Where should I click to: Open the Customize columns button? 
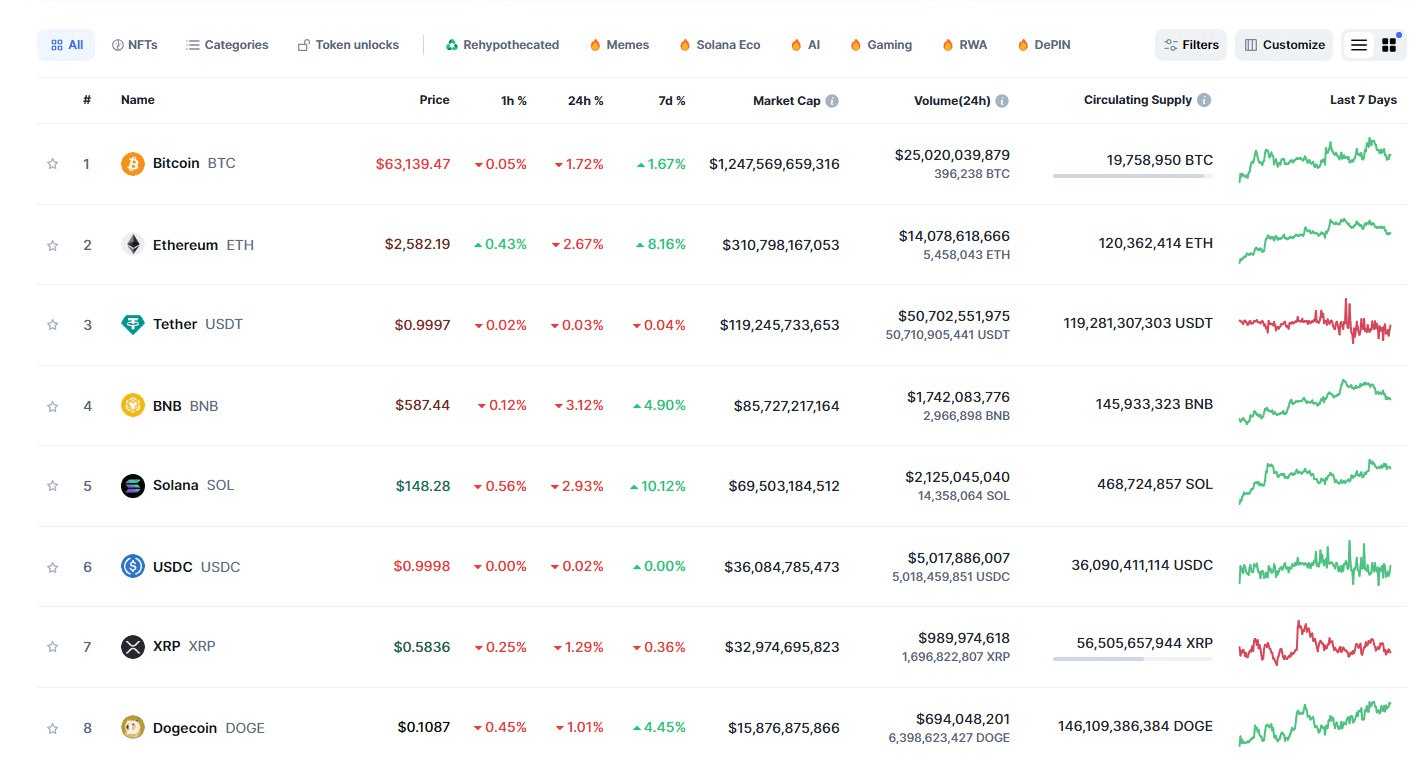point(1284,45)
